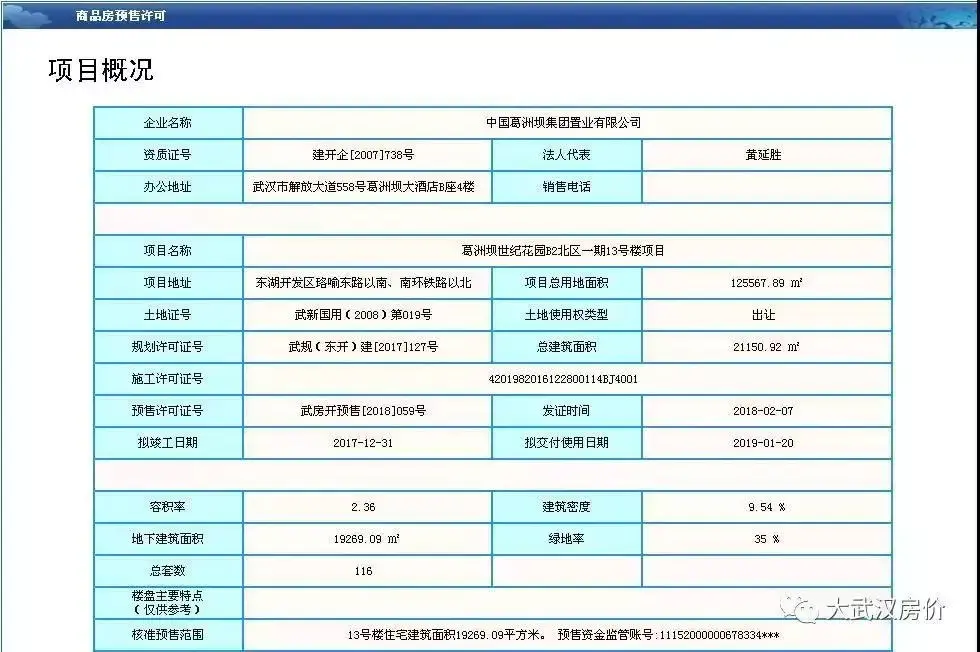
Task: Click the 办公地址 label cell
Action: 168,187
